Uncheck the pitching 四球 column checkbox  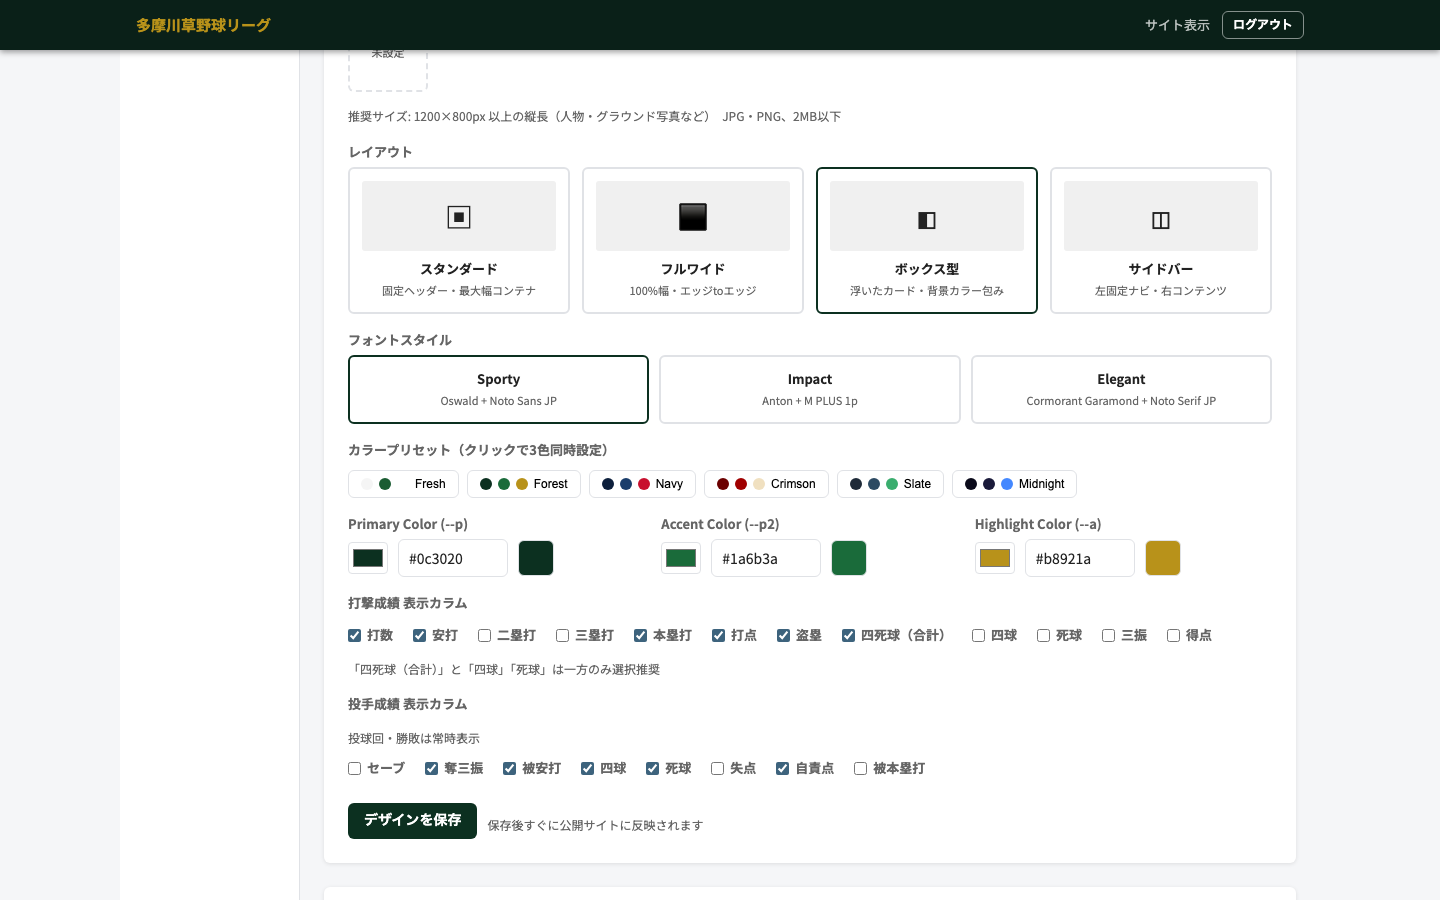587,769
